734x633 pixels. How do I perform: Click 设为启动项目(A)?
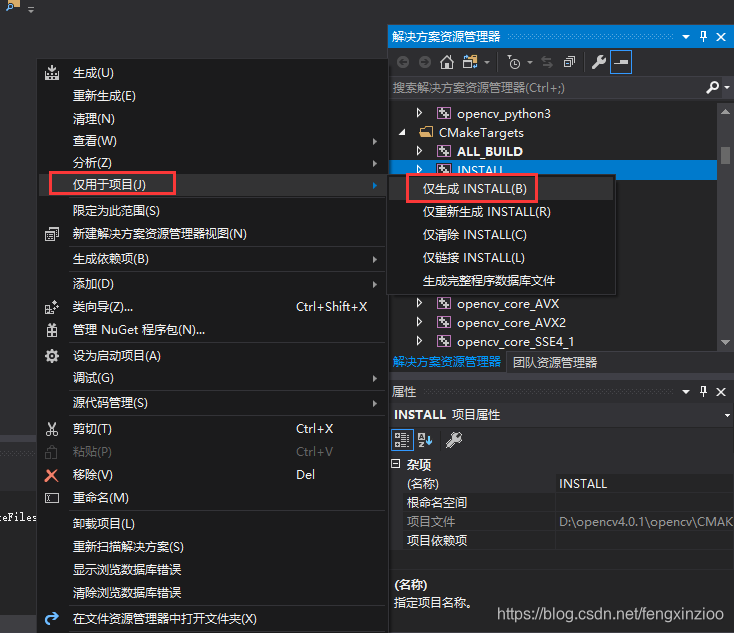pyautogui.click(x=213, y=356)
